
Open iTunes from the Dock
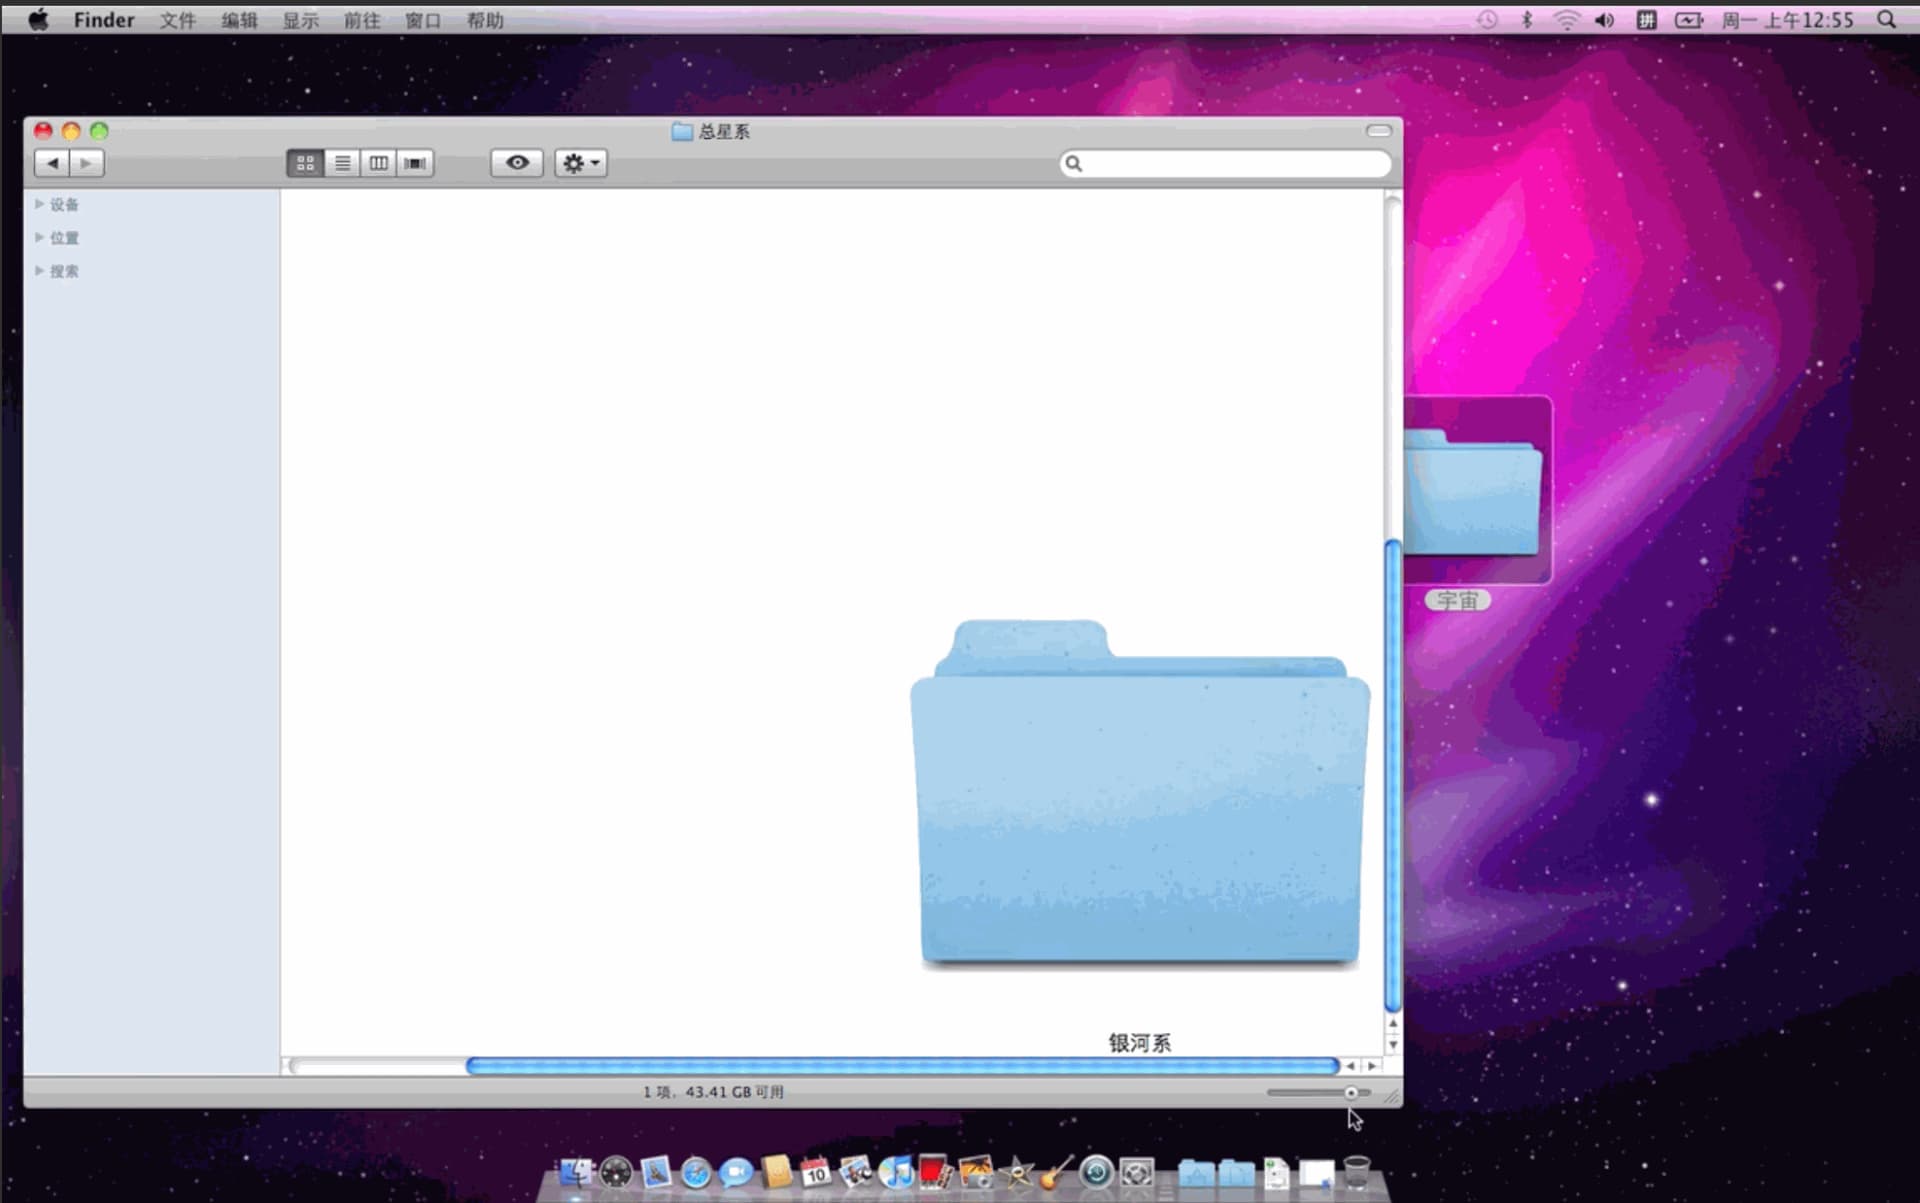coord(896,1172)
